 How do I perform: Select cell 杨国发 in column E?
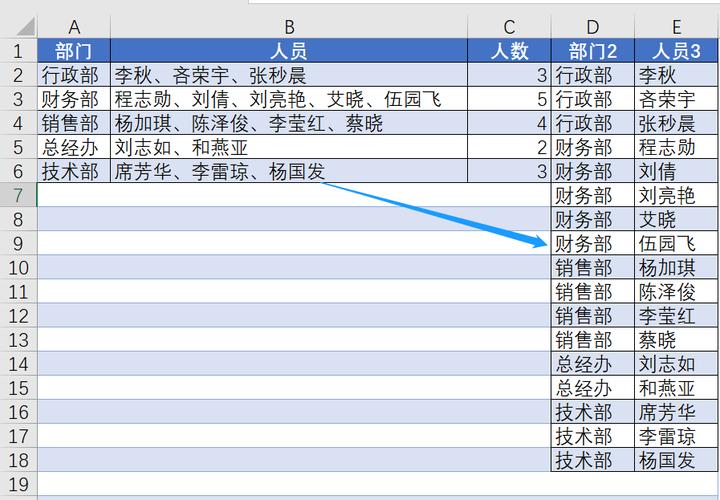pyautogui.click(x=676, y=460)
